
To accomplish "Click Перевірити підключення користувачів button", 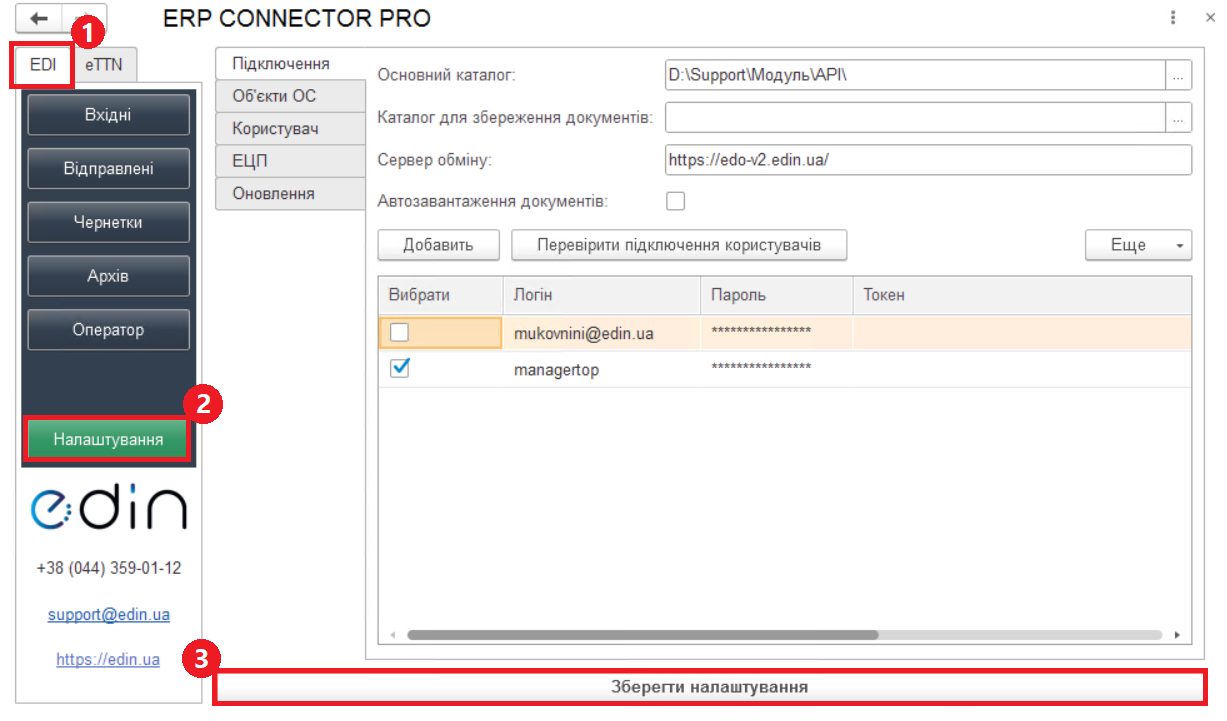I will coord(679,245).
